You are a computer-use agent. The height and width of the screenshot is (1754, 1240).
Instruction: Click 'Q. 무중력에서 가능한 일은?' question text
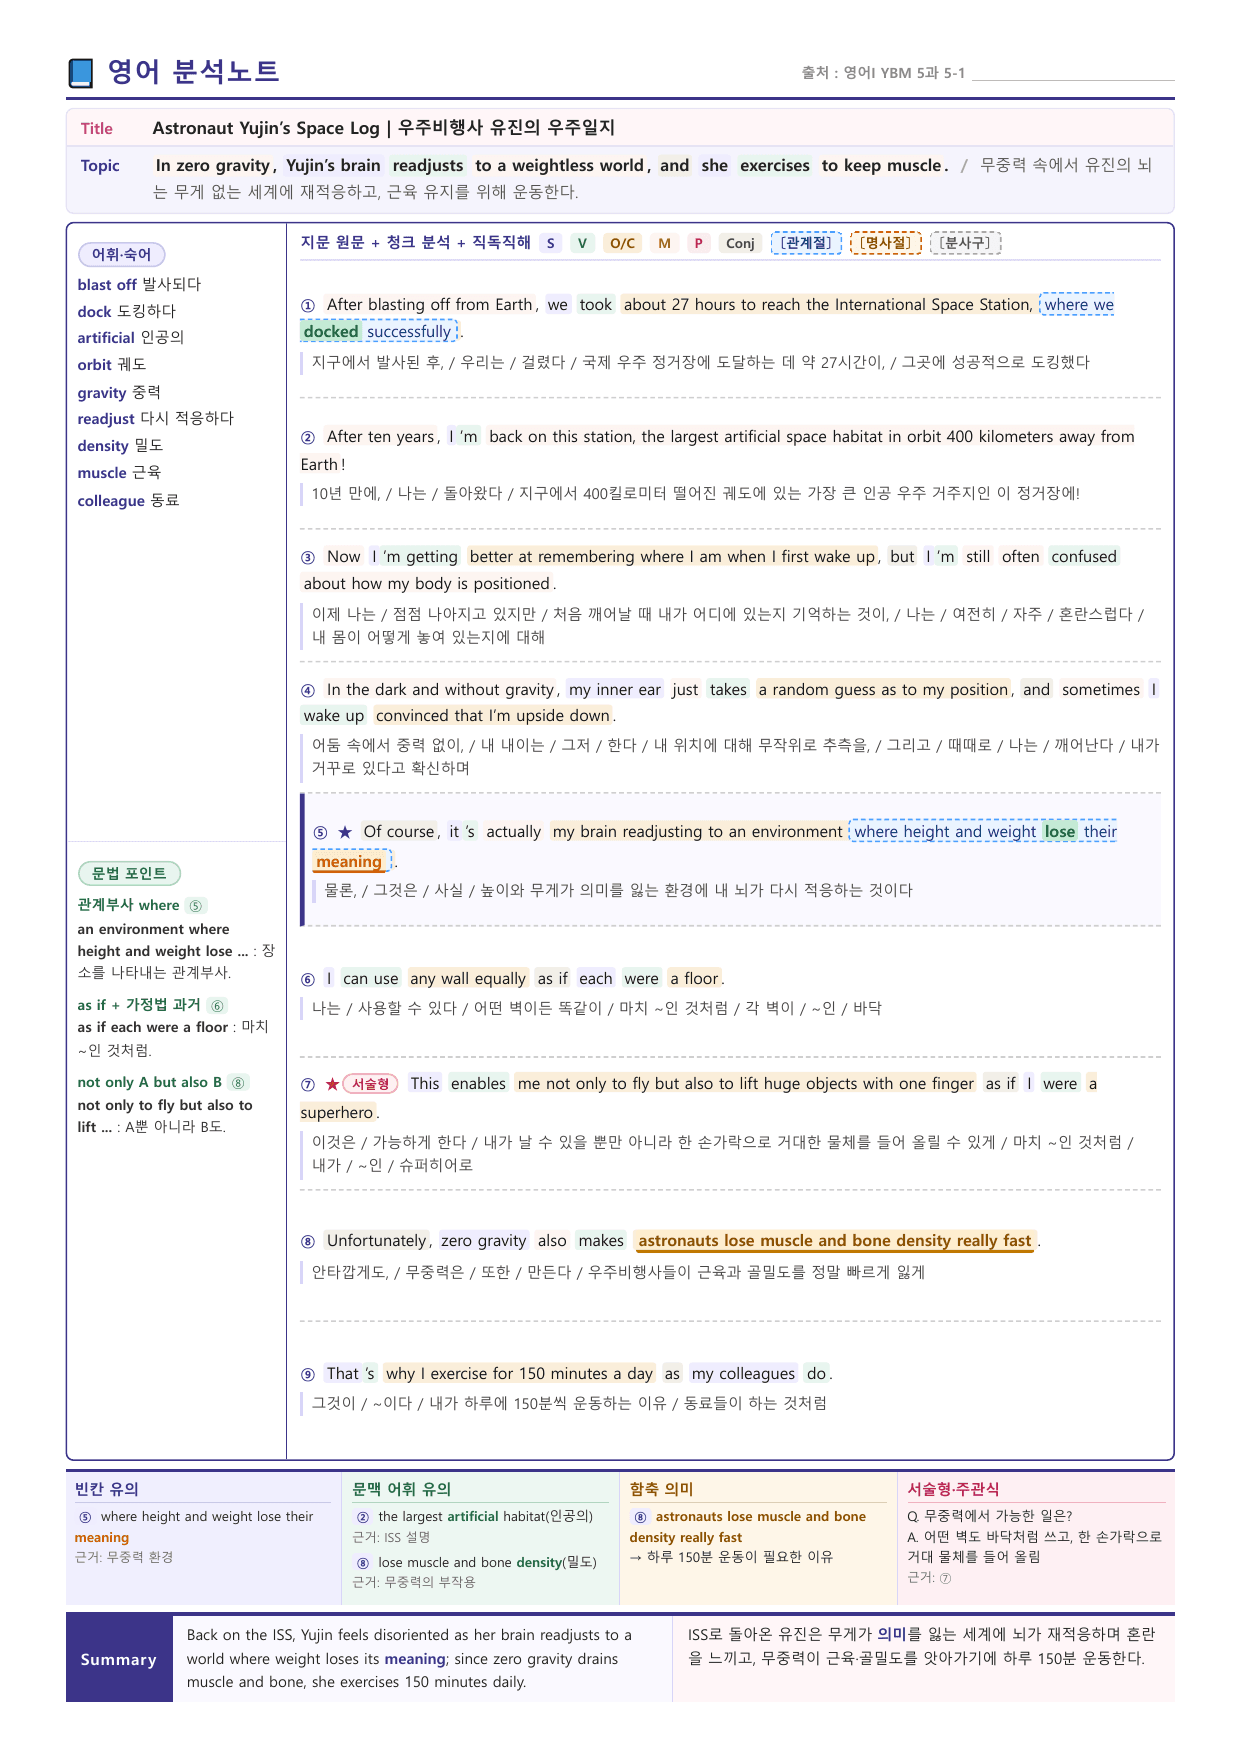coord(990,1516)
